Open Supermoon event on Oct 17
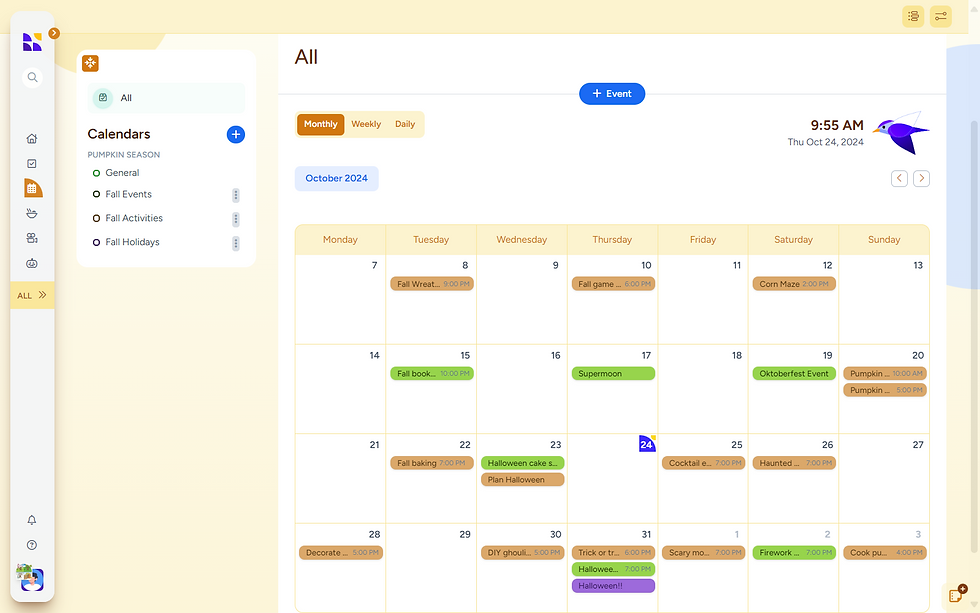Image resolution: width=980 pixels, height=613 pixels. pos(613,374)
